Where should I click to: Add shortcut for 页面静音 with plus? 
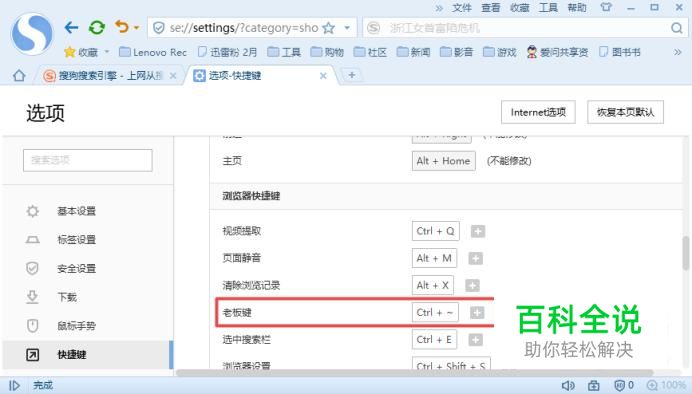coord(475,259)
